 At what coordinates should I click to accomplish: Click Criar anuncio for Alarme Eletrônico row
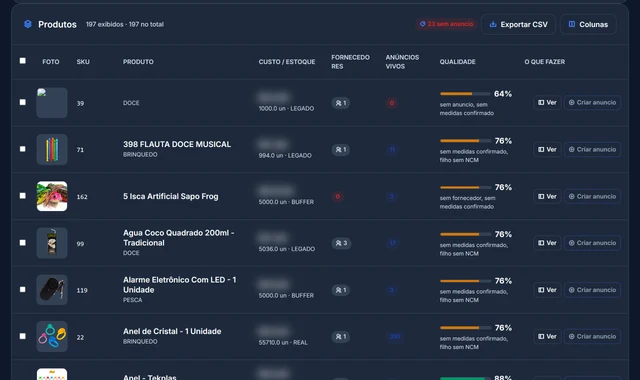(592, 290)
